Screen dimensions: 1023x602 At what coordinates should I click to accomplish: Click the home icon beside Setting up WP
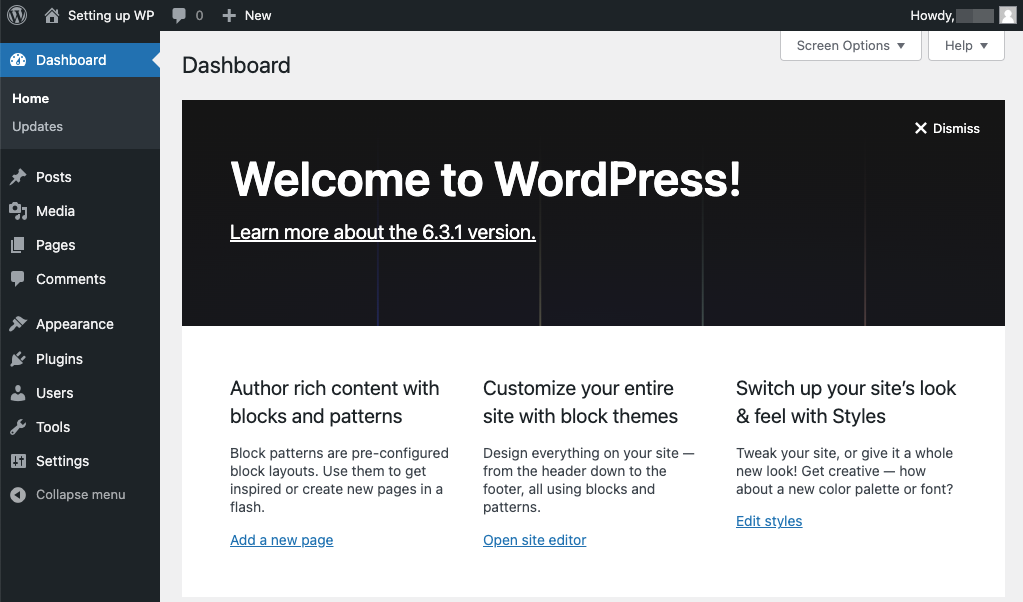(52, 15)
